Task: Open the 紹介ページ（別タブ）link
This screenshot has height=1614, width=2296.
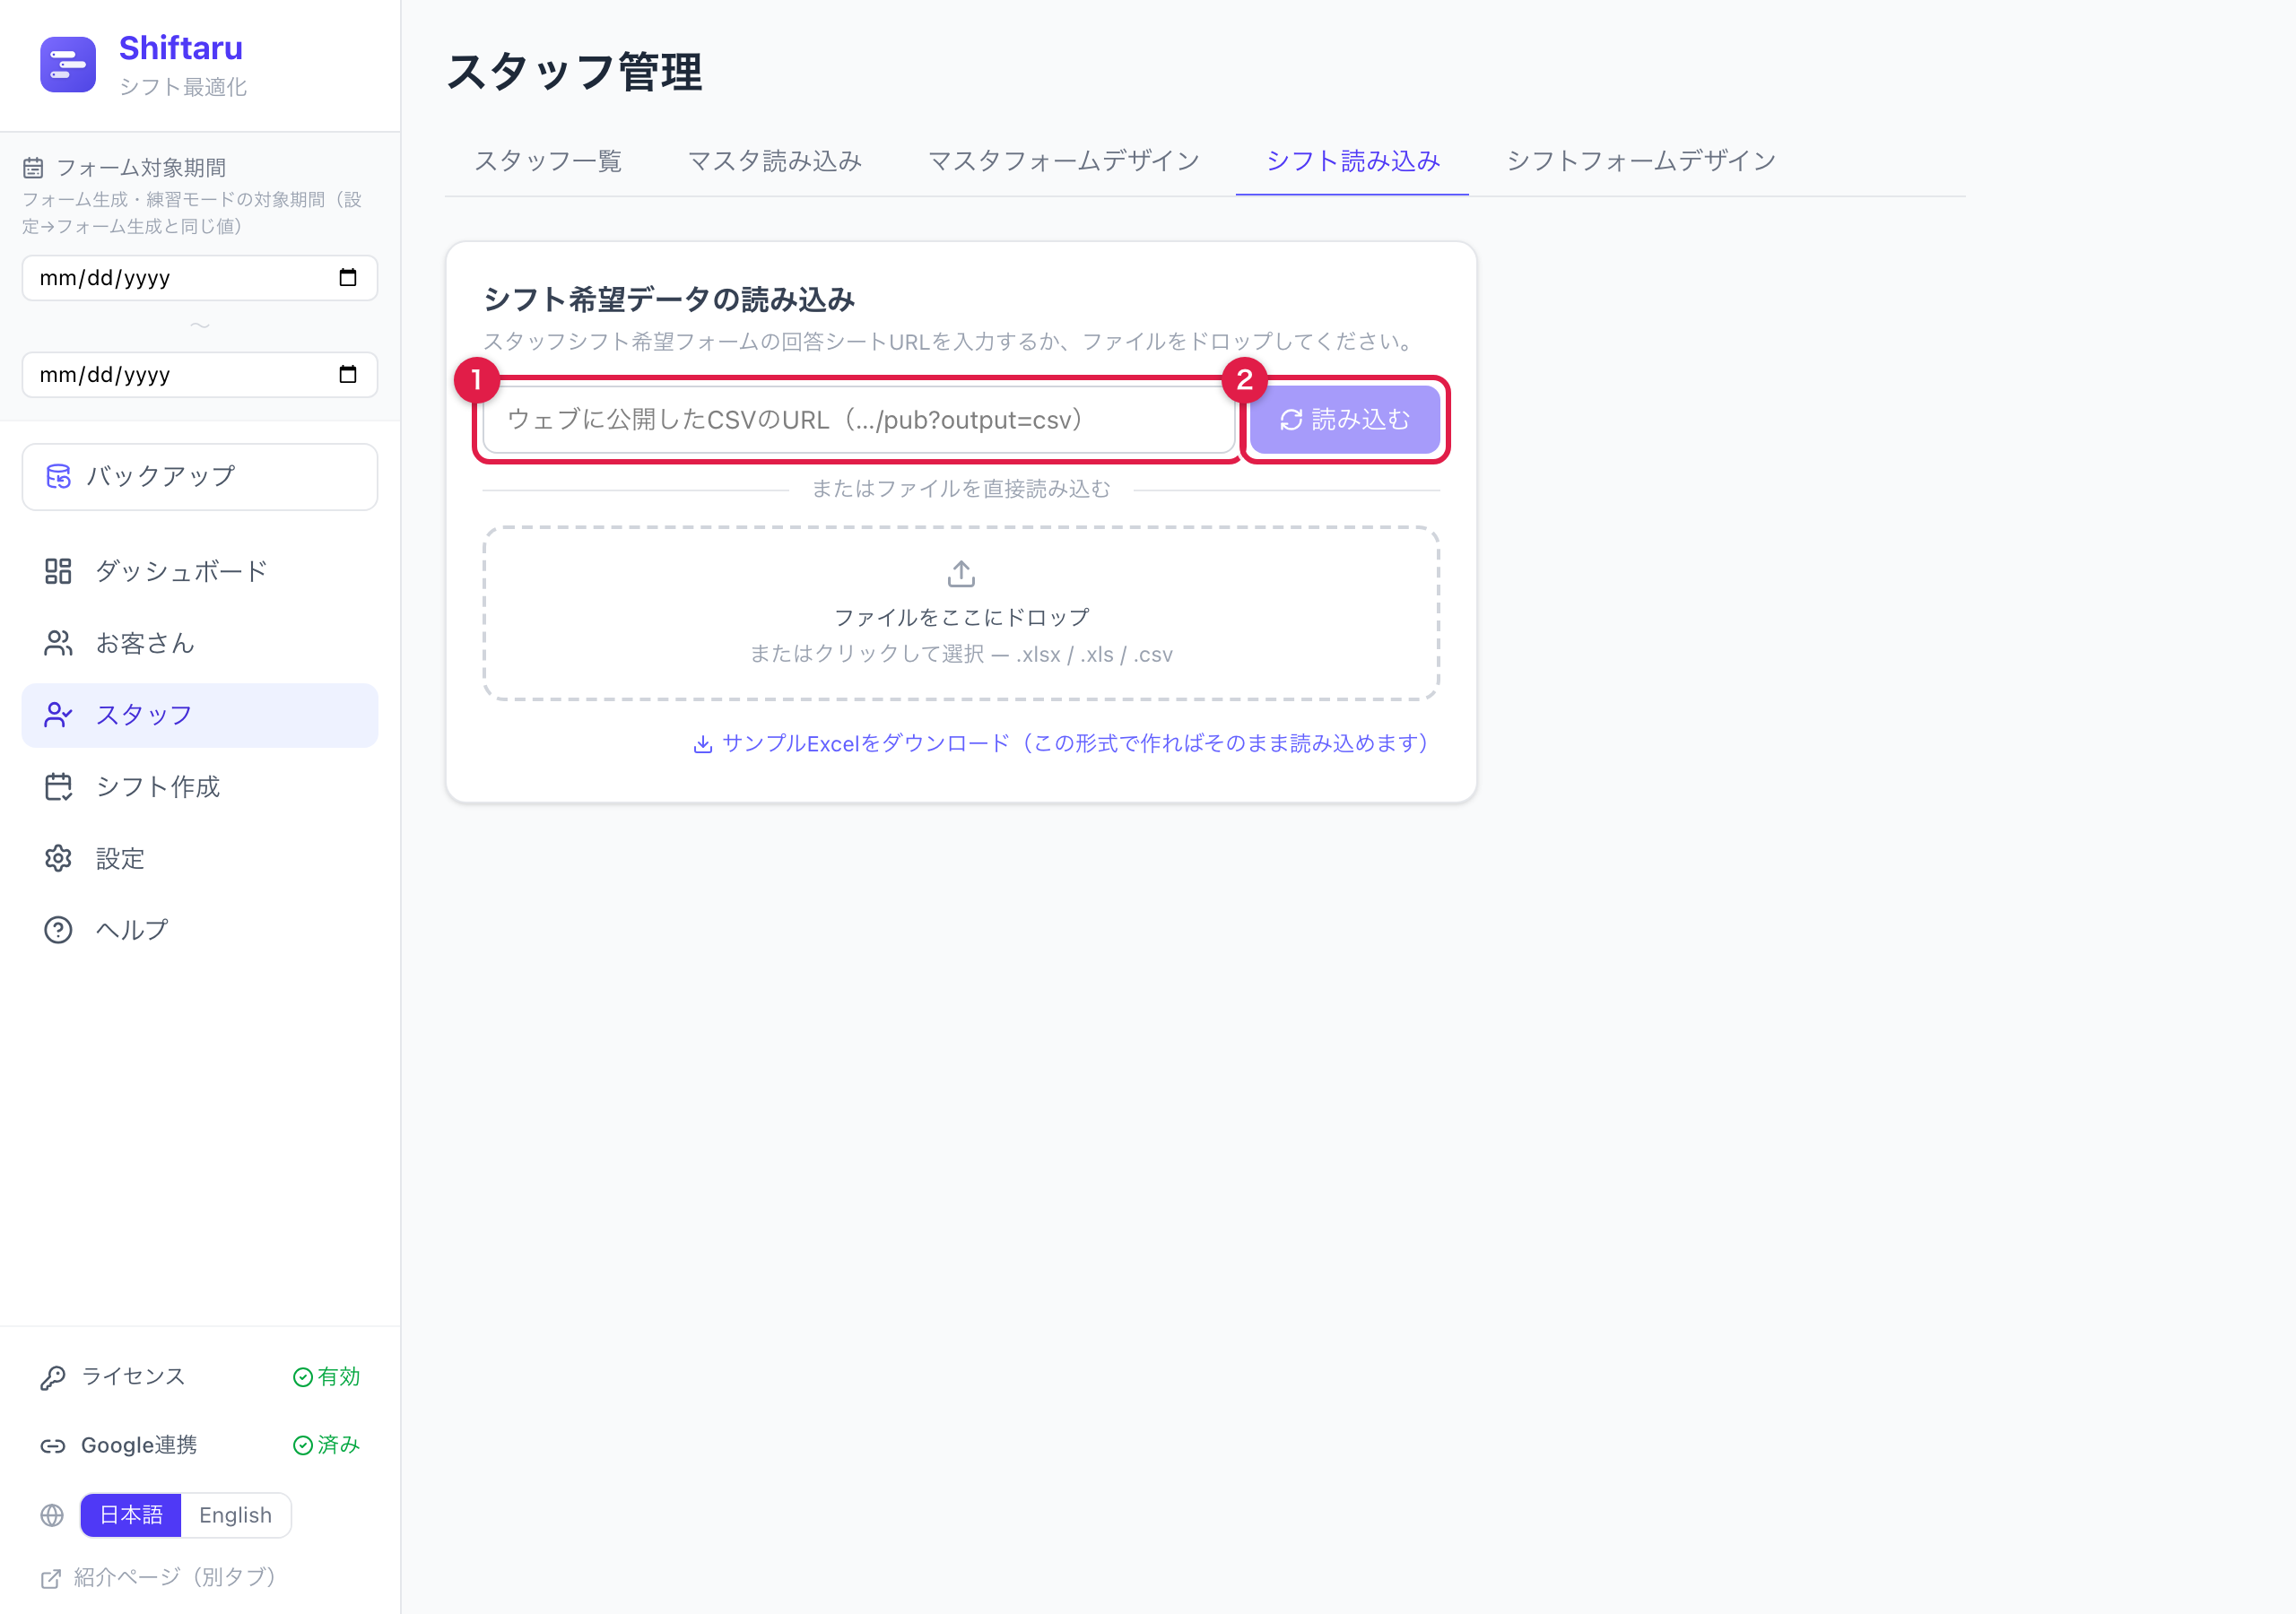Action: pyautogui.click(x=160, y=1578)
